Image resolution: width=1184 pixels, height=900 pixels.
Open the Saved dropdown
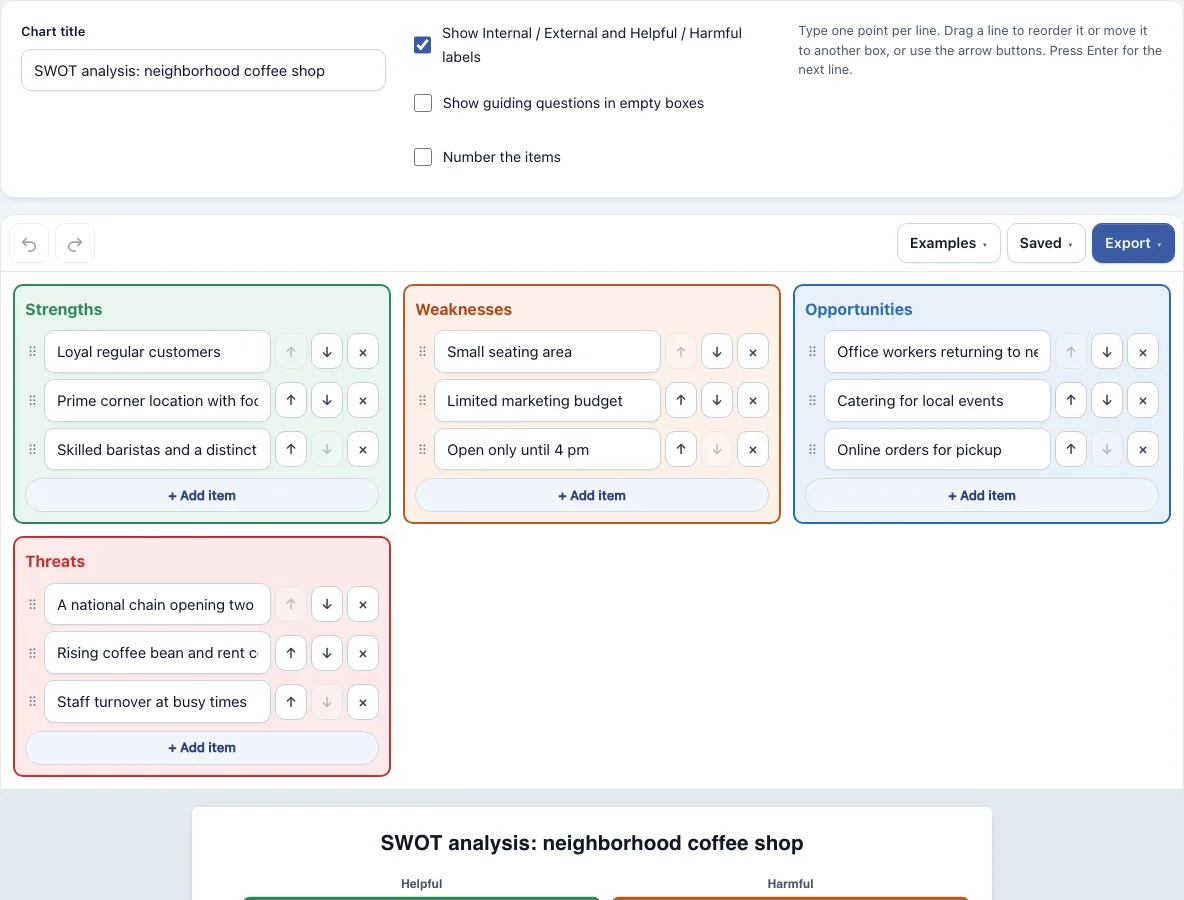point(1046,243)
